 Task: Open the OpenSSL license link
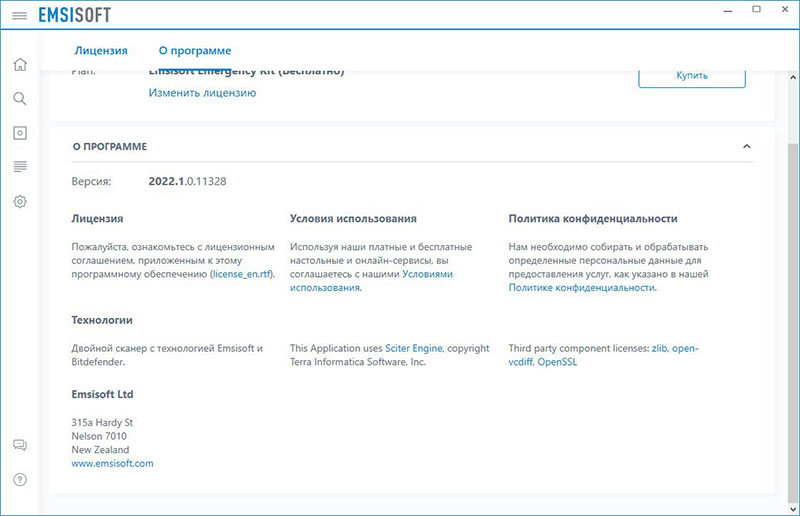[557, 362]
